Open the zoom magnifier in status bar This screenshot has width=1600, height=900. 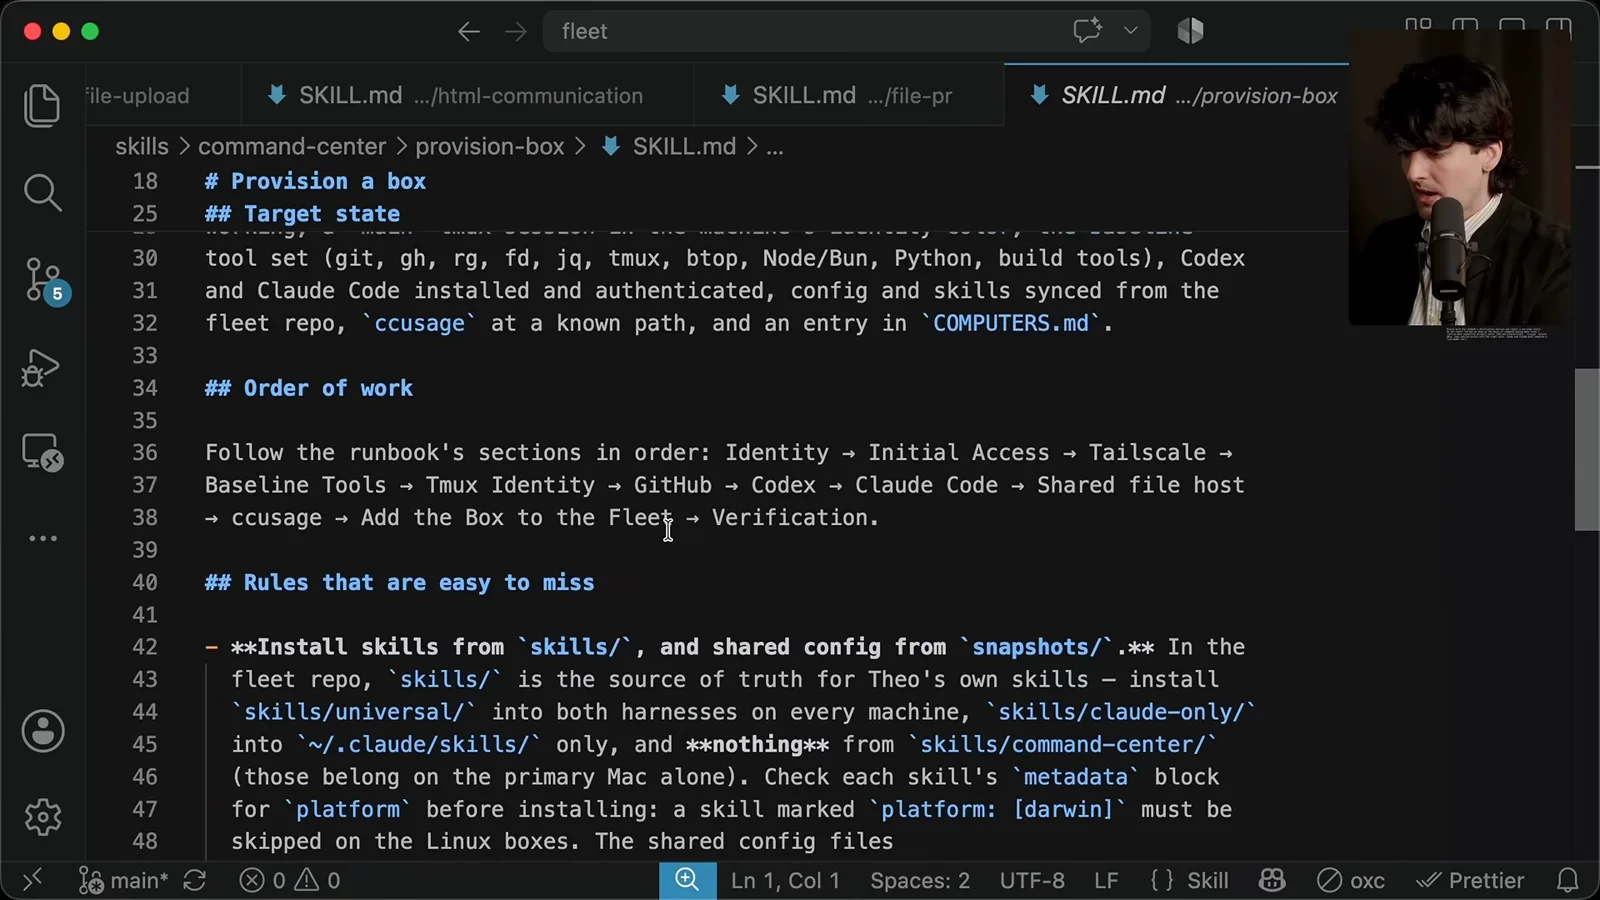pos(687,880)
